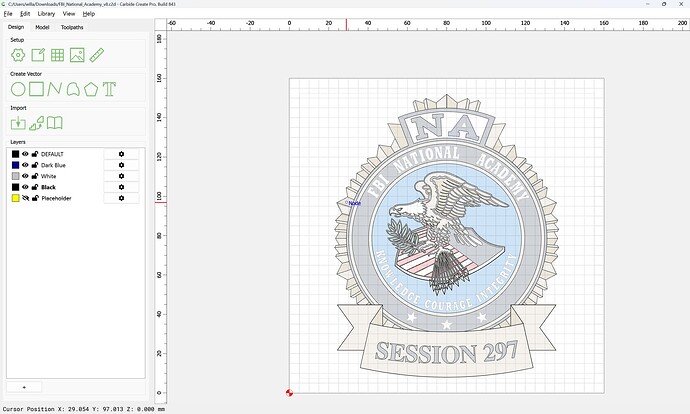Open settings gear for DEFAULT layer
The image size is (690, 414).
[121, 154]
